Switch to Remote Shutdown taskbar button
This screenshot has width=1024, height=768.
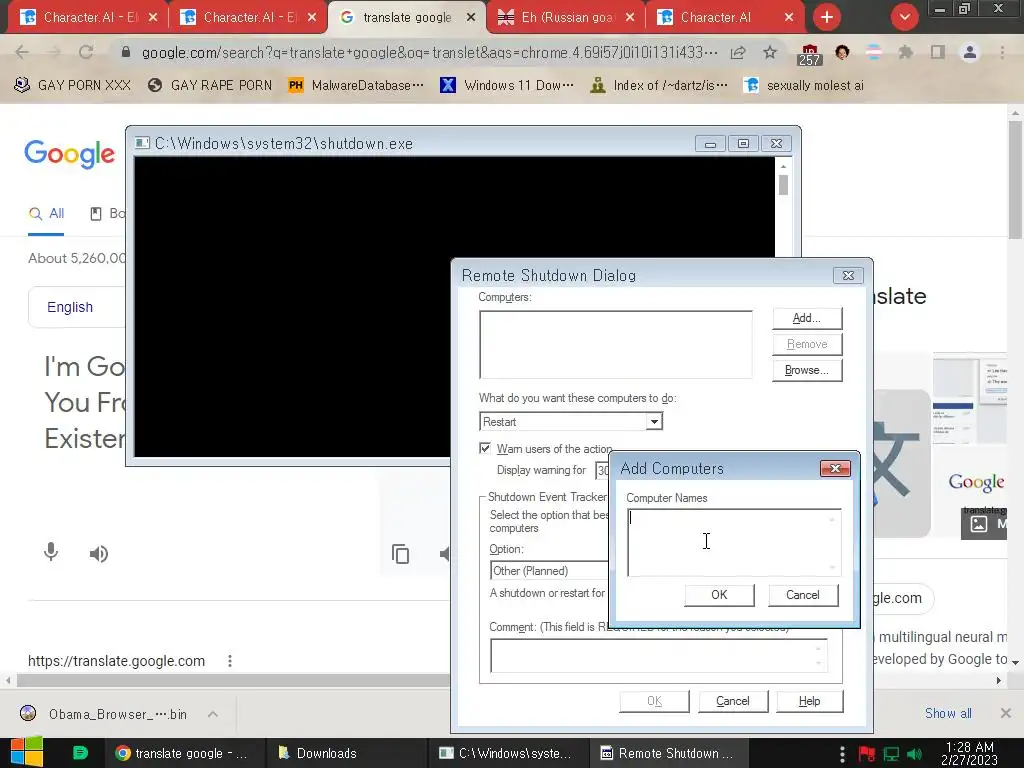coord(667,753)
